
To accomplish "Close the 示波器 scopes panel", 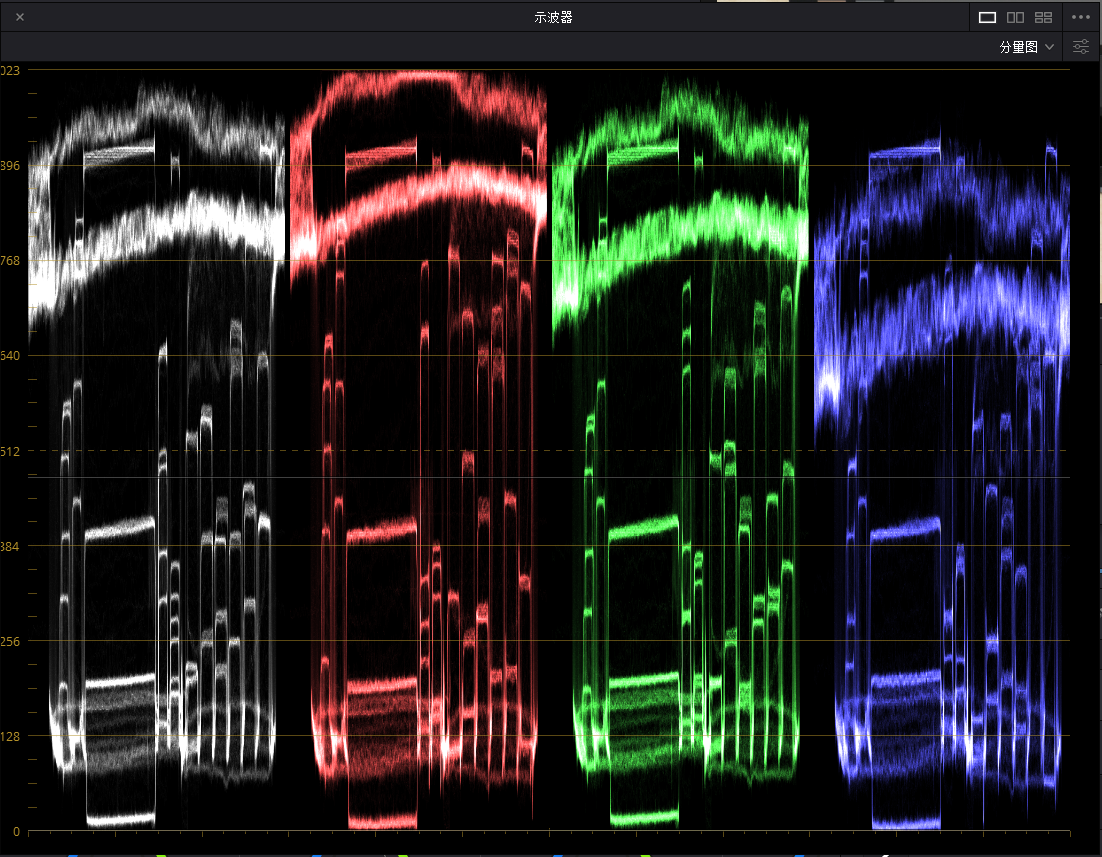I will pos(20,17).
